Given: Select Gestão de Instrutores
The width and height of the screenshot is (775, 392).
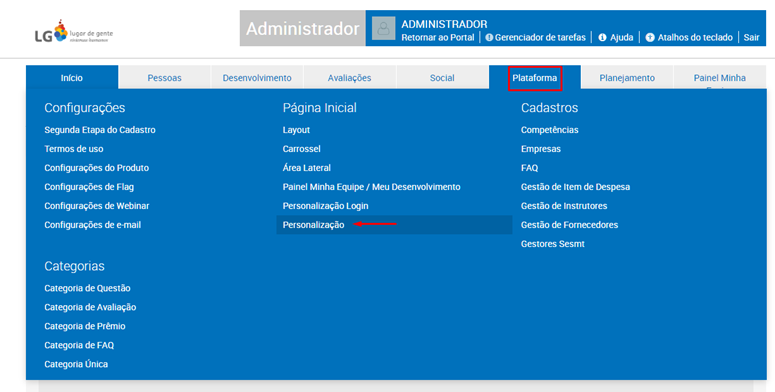Looking at the screenshot, I should (564, 206).
